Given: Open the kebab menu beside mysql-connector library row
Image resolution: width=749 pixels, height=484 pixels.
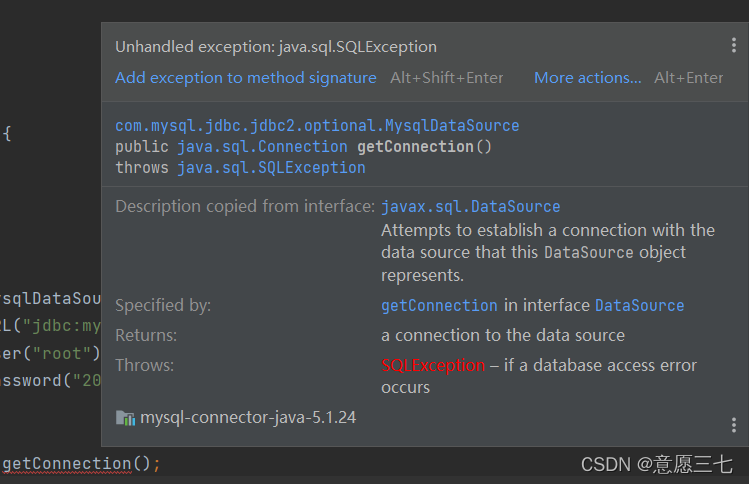Looking at the screenshot, I should [734, 424].
